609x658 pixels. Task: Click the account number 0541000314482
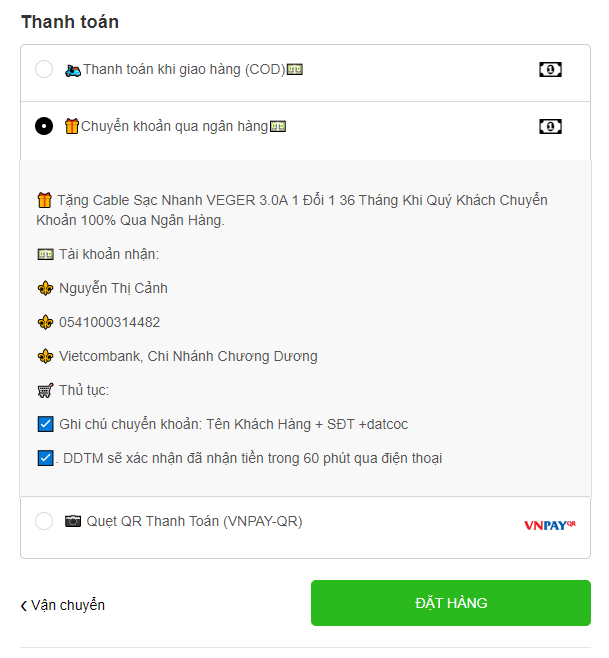point(110,322)
